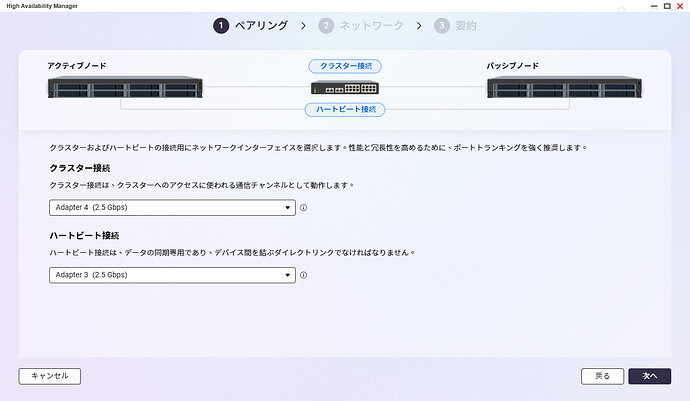The image size is (690, 401).
Task: Proceed with the 次へ button
Action: 649,376
